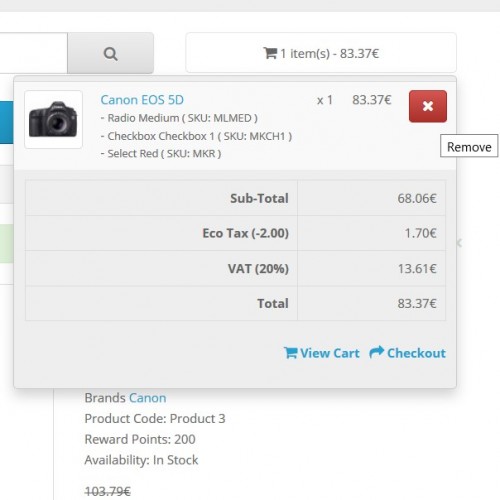Toggle the cart summary button showing 1 item(s)
The image size is (500, 500).
[321, 53]
